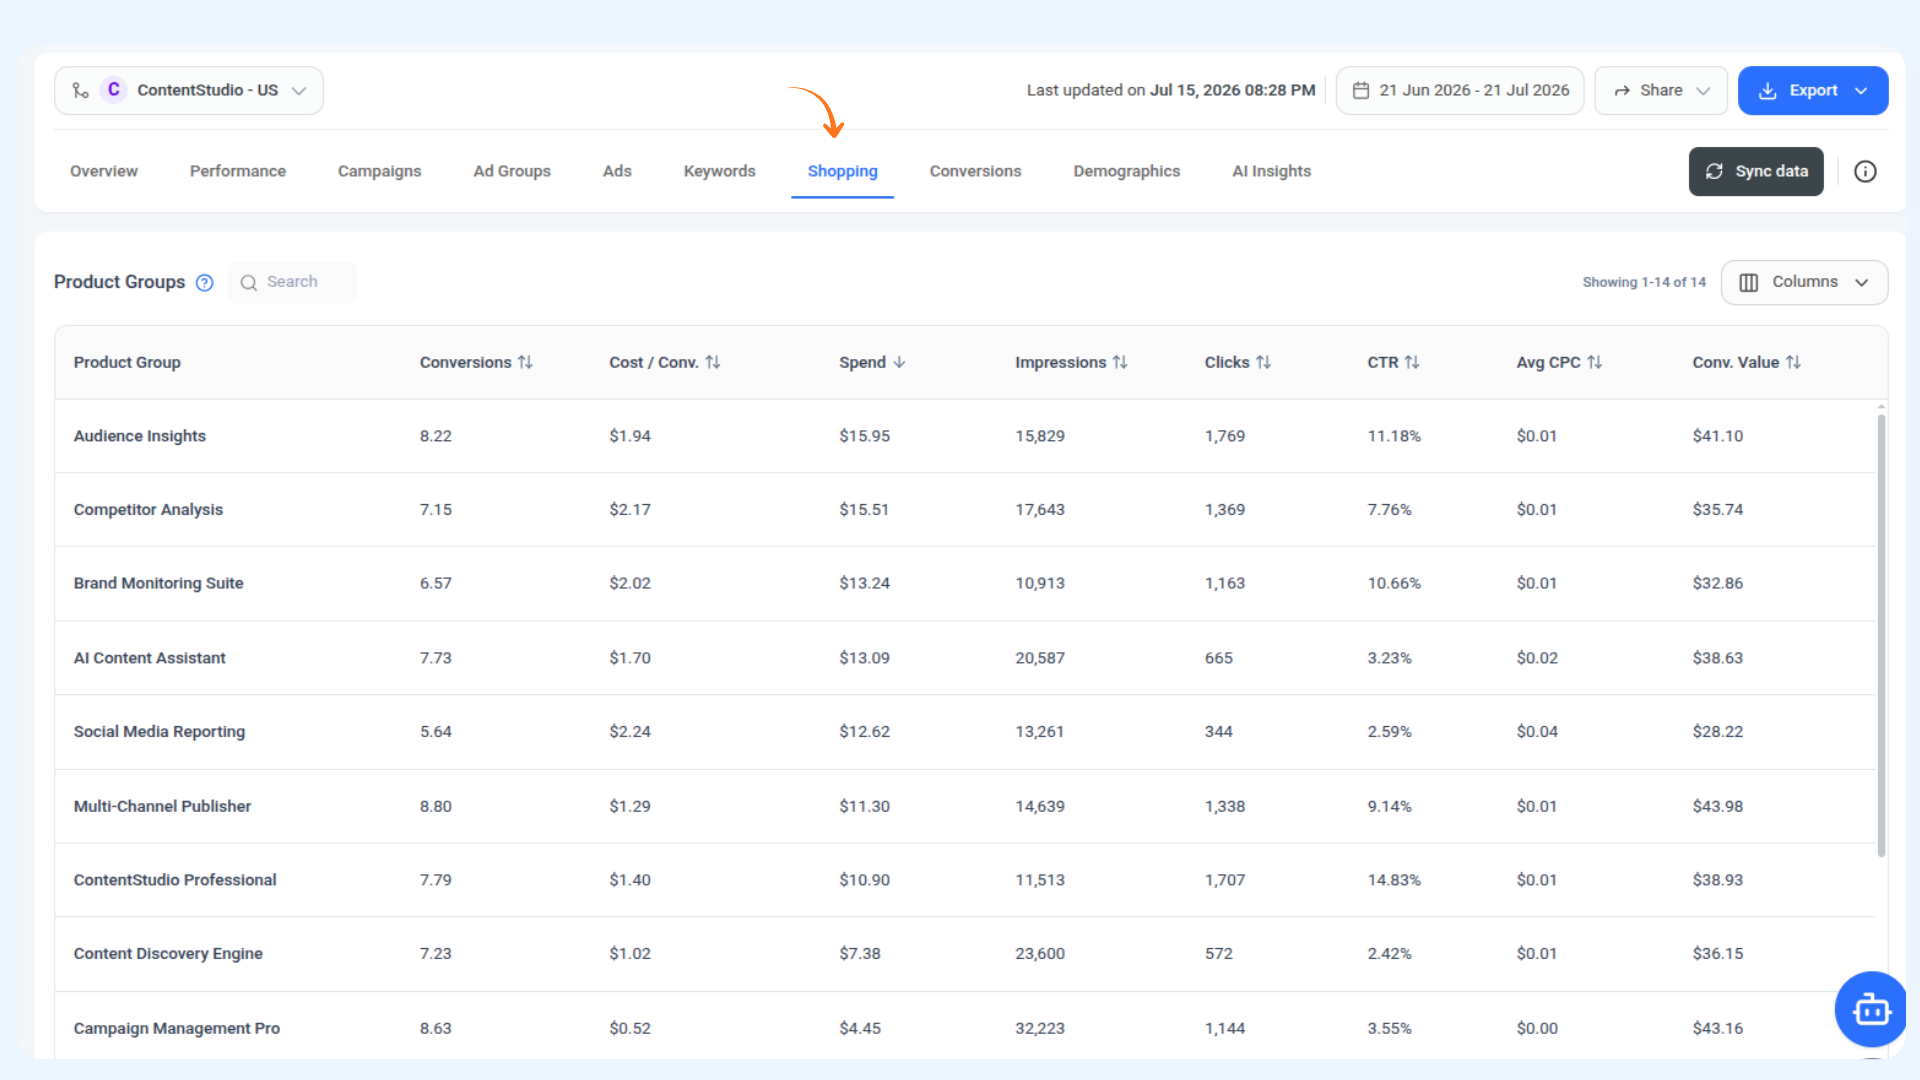Image resolution: width=1920 pixels, height=1080 pixels.
Task: Click the $0.52 cost per conversion cell
Action: [630, 1028]
